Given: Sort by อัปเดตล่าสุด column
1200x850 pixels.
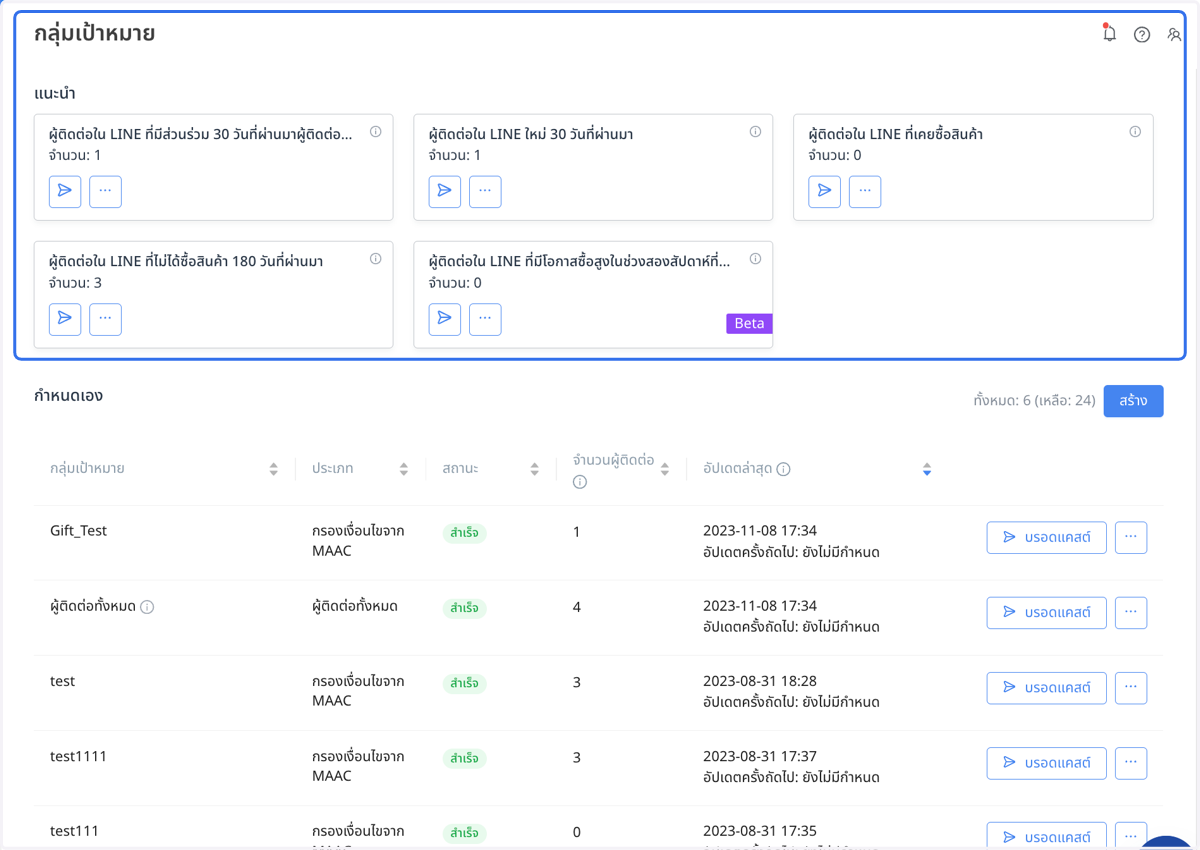Looking at the screenshot, I should pos(927,469).
